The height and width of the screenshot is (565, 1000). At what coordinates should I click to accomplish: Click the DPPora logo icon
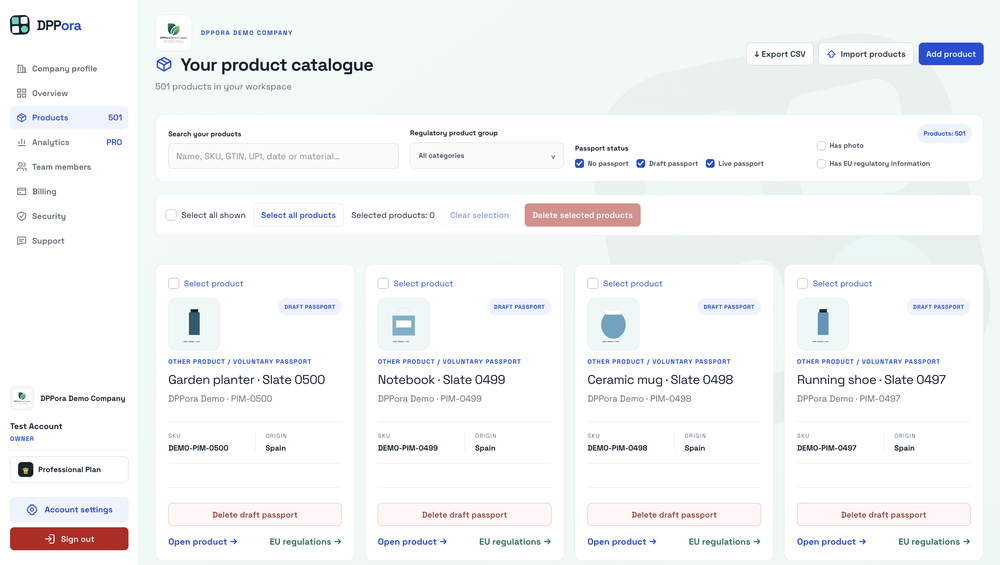(20, 25)
